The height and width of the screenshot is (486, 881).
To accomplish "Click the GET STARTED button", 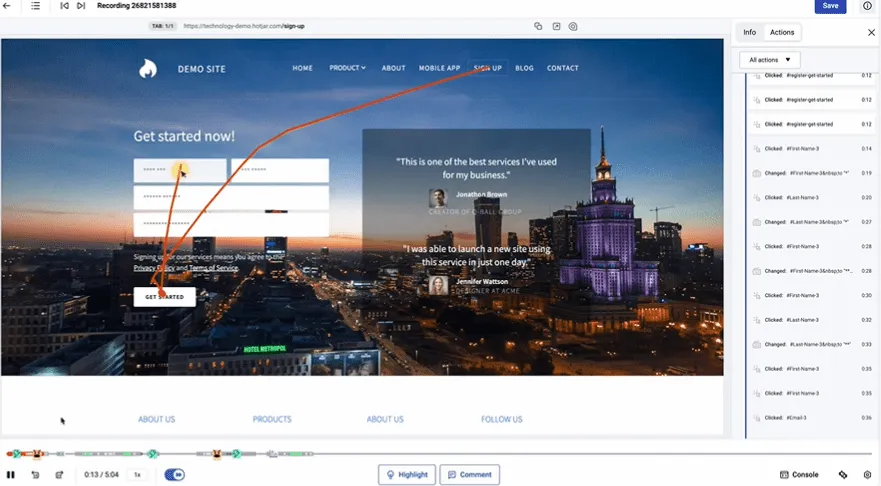I will (165, 297).
